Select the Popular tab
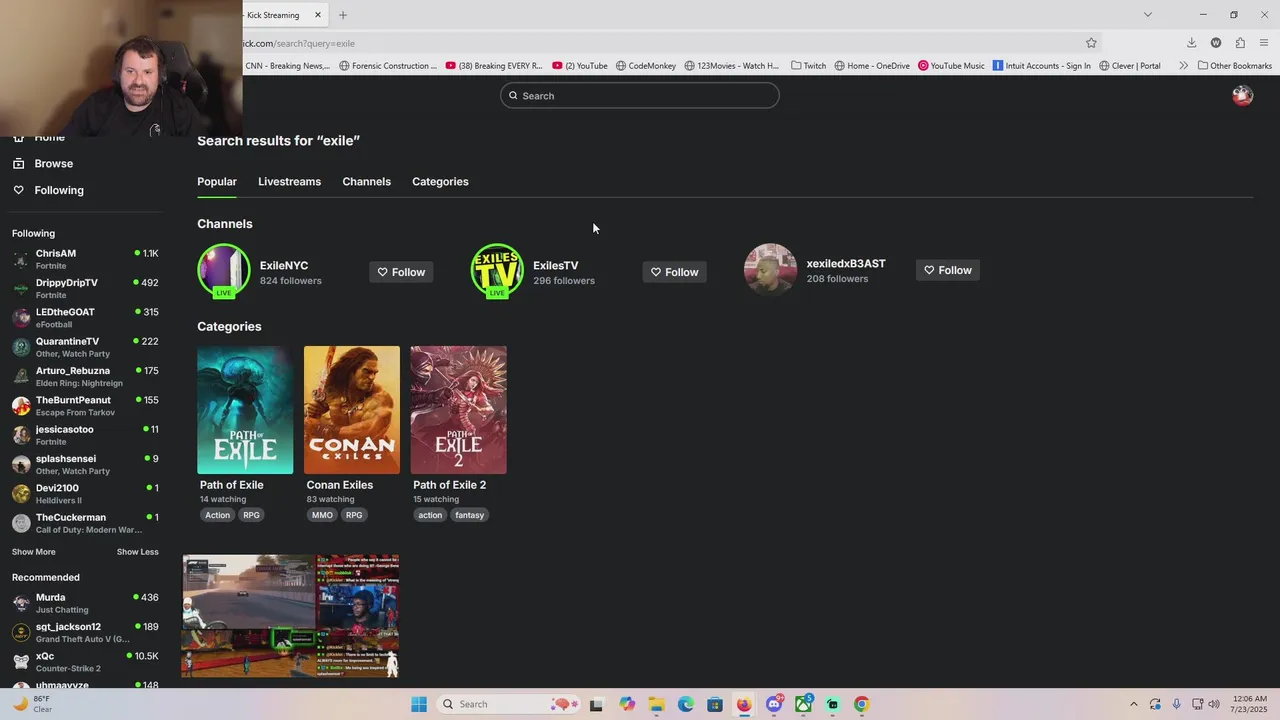Image resolution: width=1280 pixels, height=720 pixels. coord(217,182)
